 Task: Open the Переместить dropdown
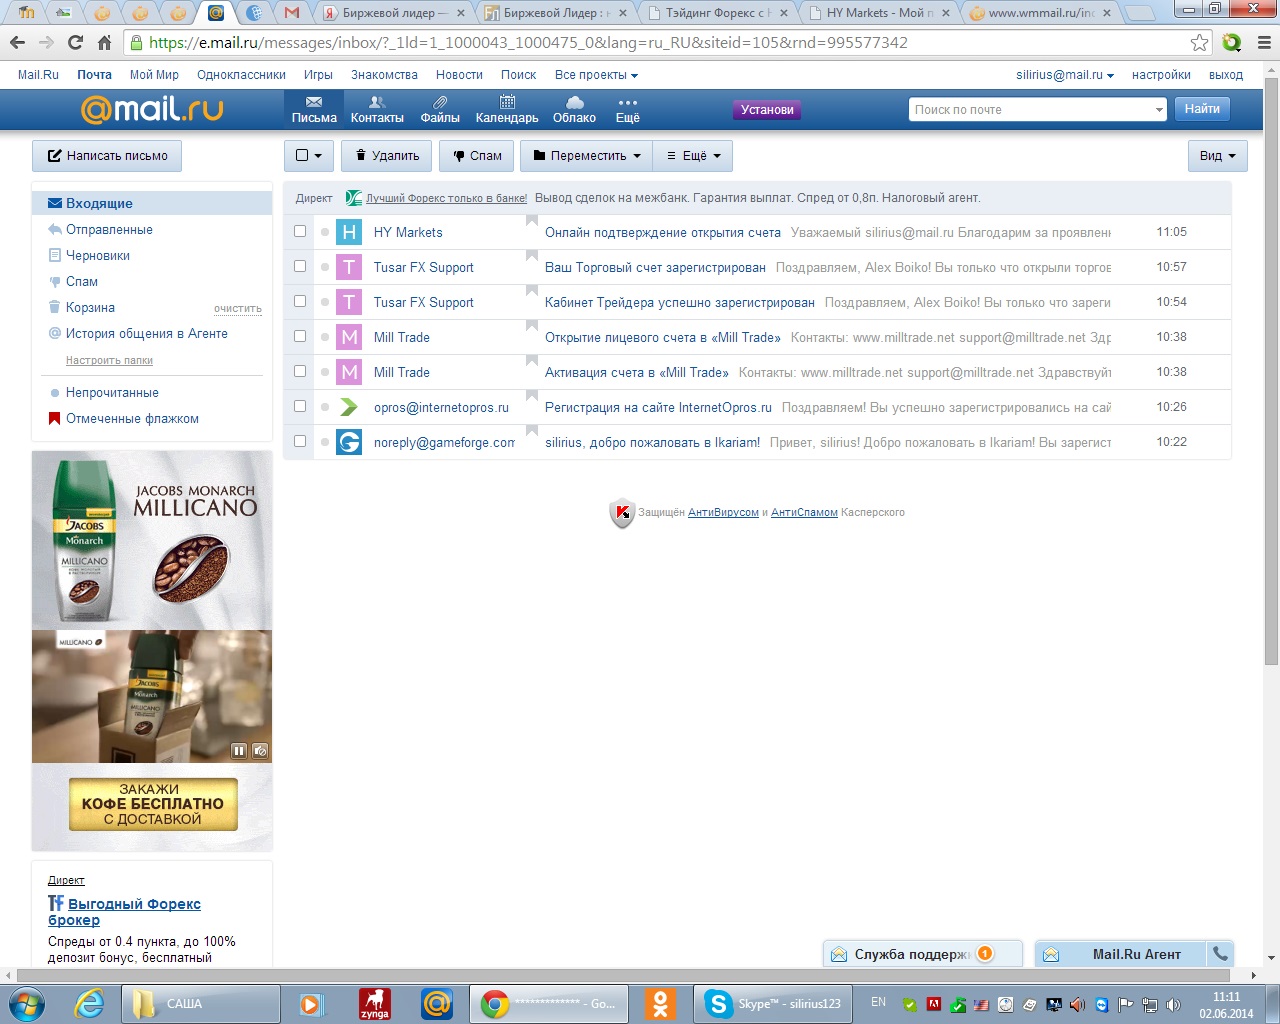pyautogui.click(x=586, y=156)
